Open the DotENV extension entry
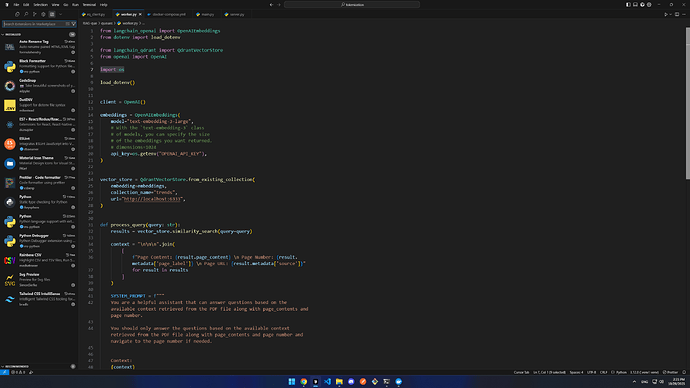The width and height of the screenshot is (690, 388). click(39, 105)
